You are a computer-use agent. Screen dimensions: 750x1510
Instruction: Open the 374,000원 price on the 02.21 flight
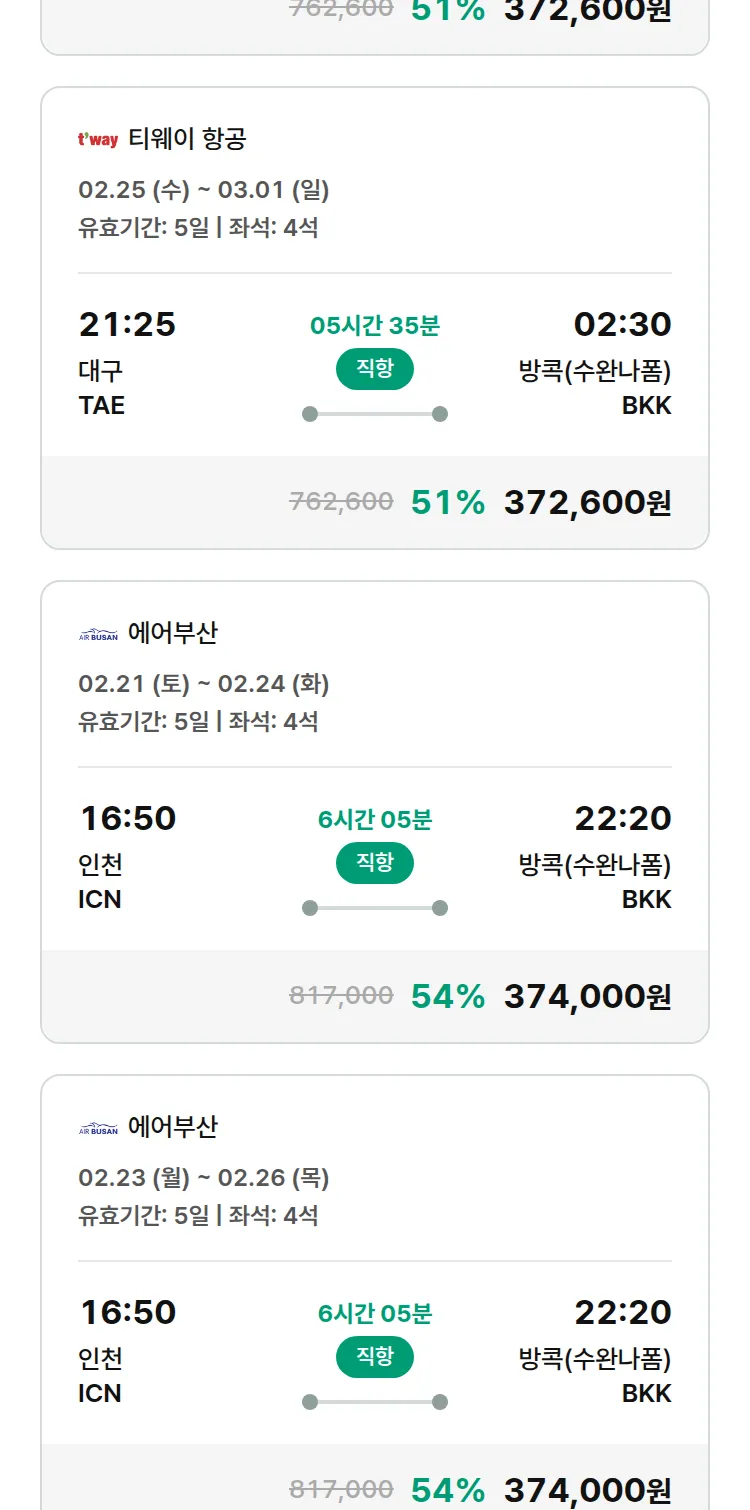(587, 996)
